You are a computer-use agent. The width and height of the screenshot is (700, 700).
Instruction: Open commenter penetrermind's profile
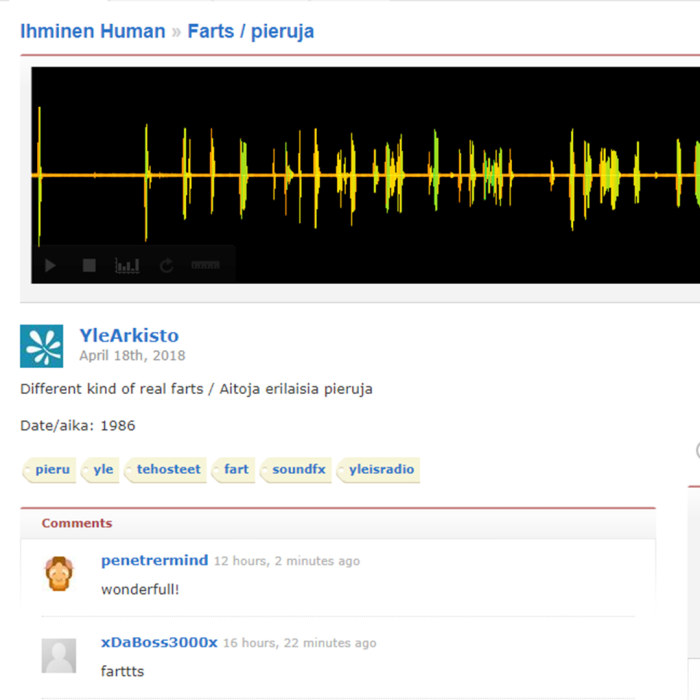click(154, 560)
